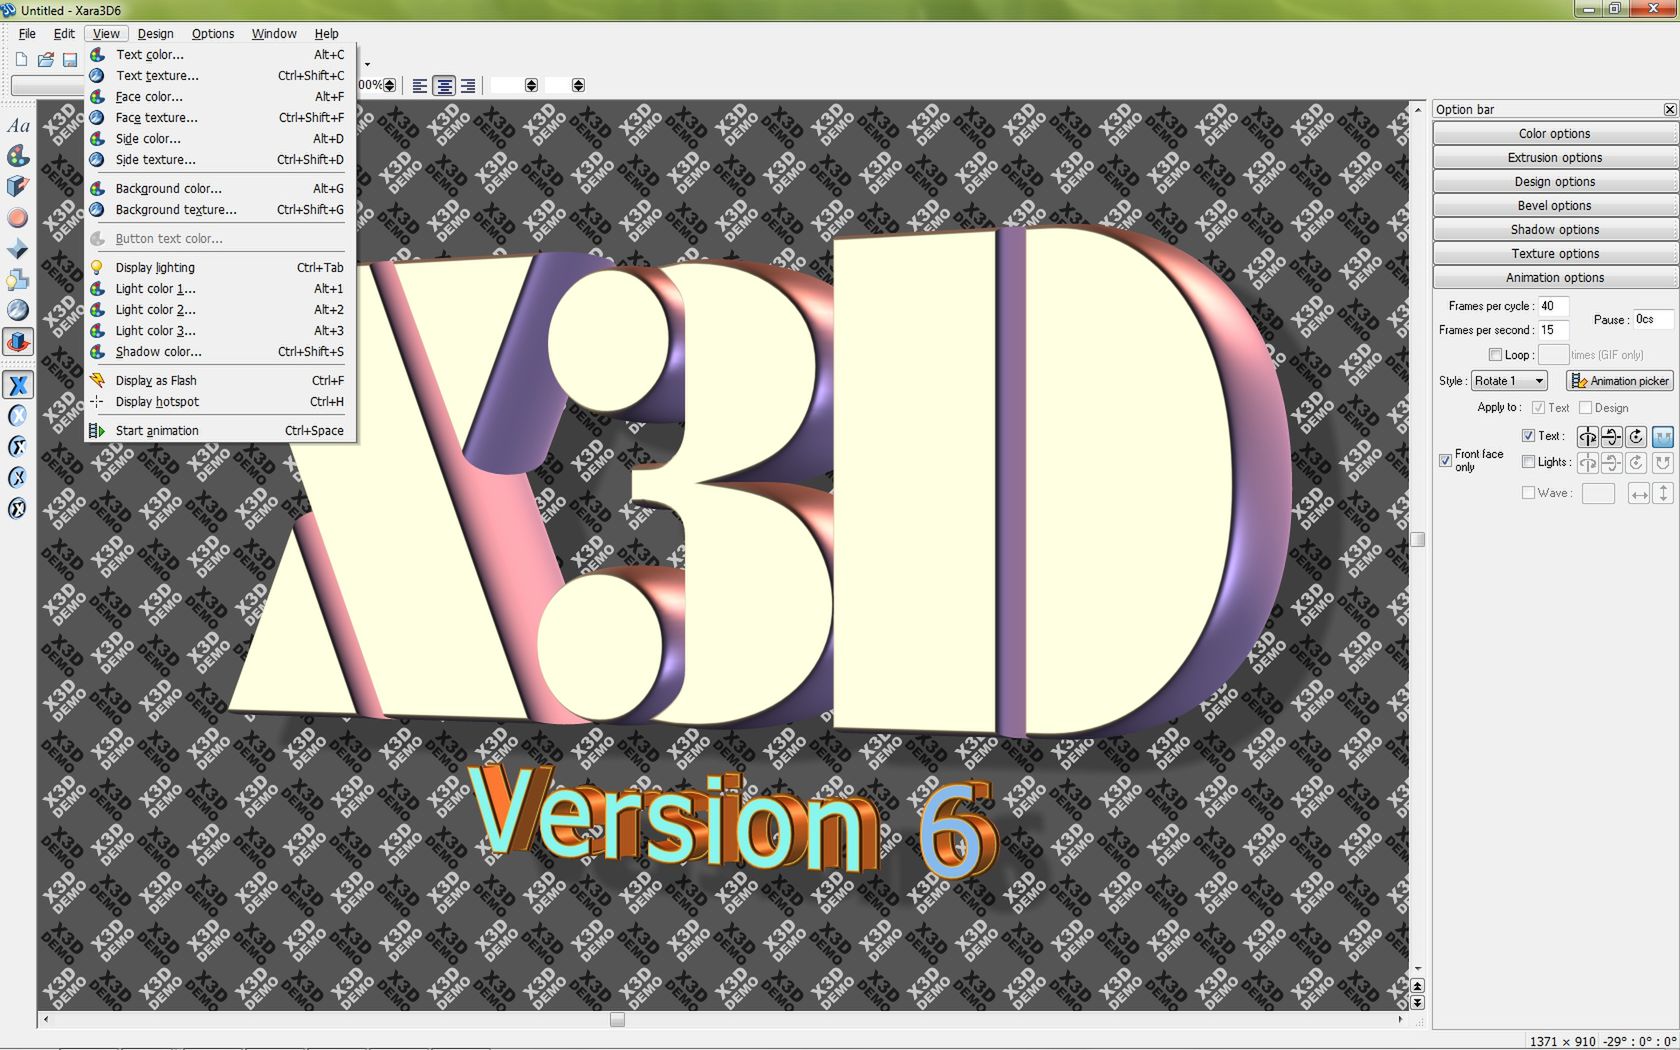
Task: Select the fourth round X style icon
Action: (18, 478)
